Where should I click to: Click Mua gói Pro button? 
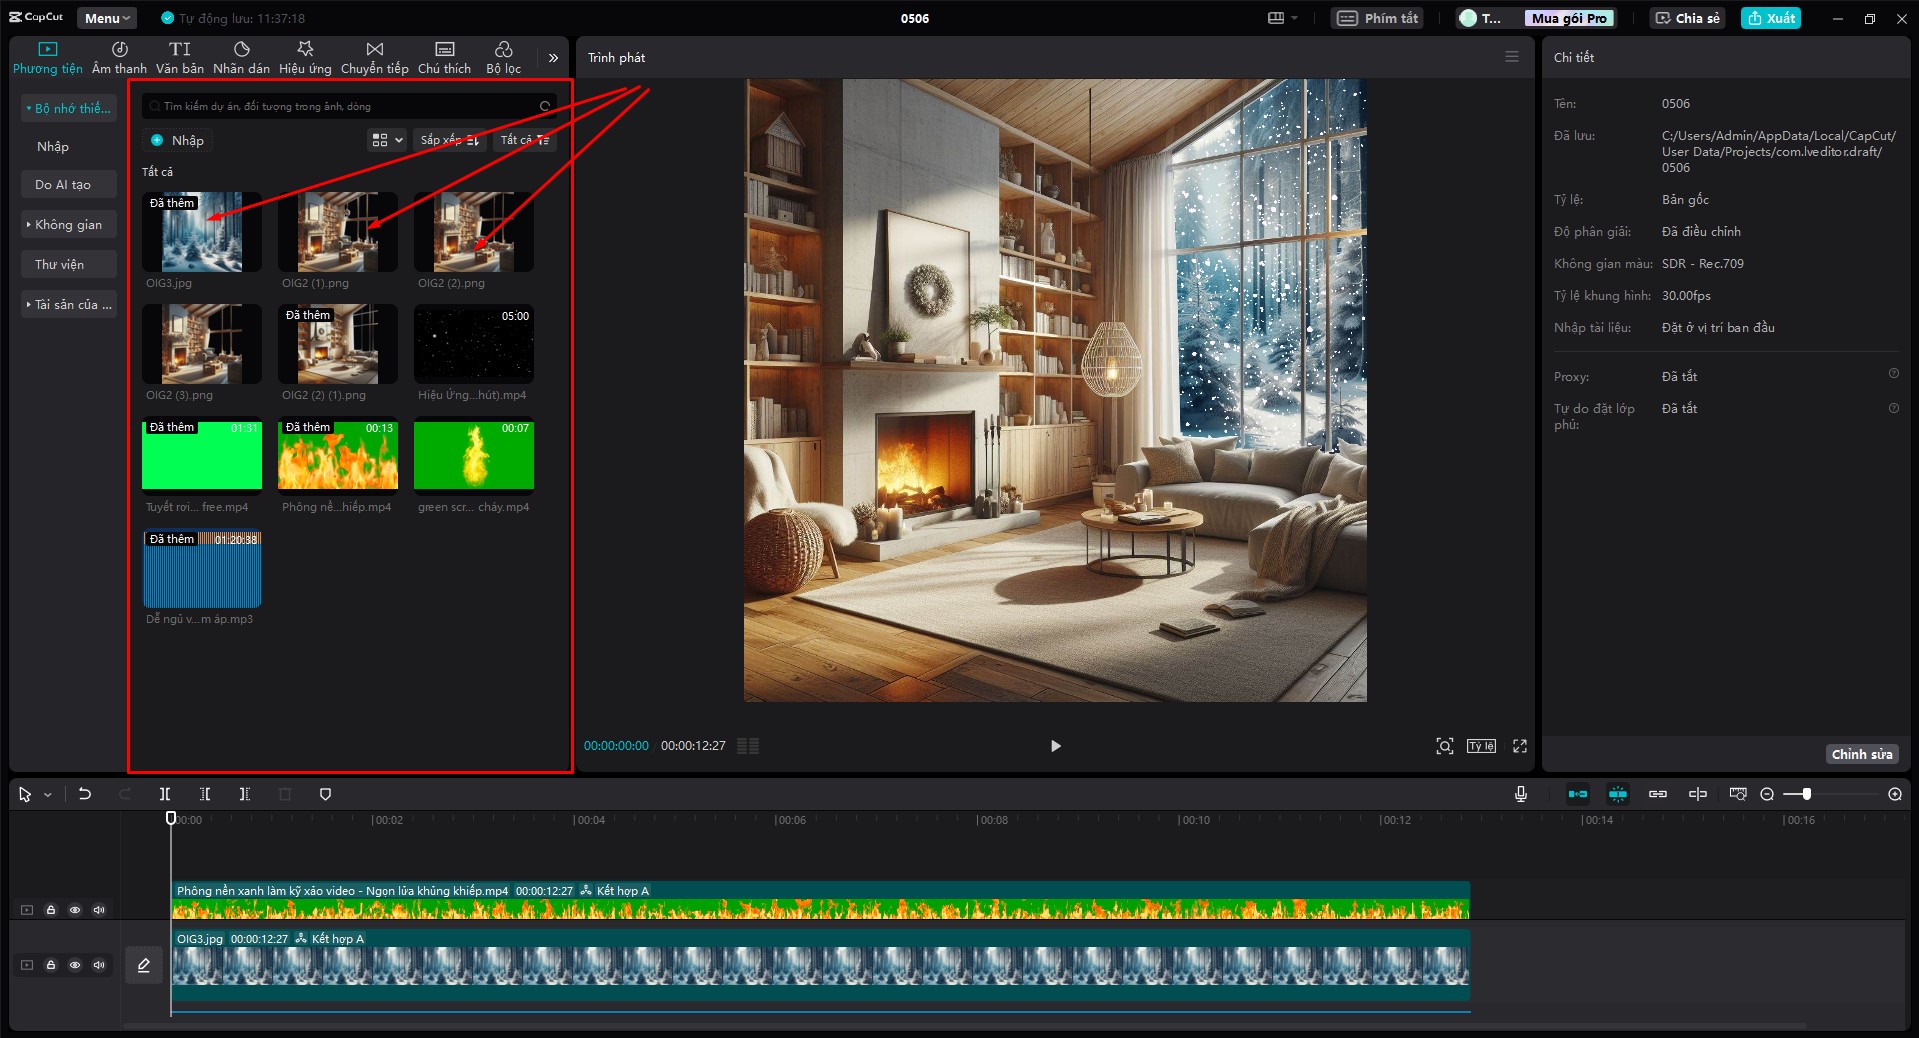[1569, 18]
